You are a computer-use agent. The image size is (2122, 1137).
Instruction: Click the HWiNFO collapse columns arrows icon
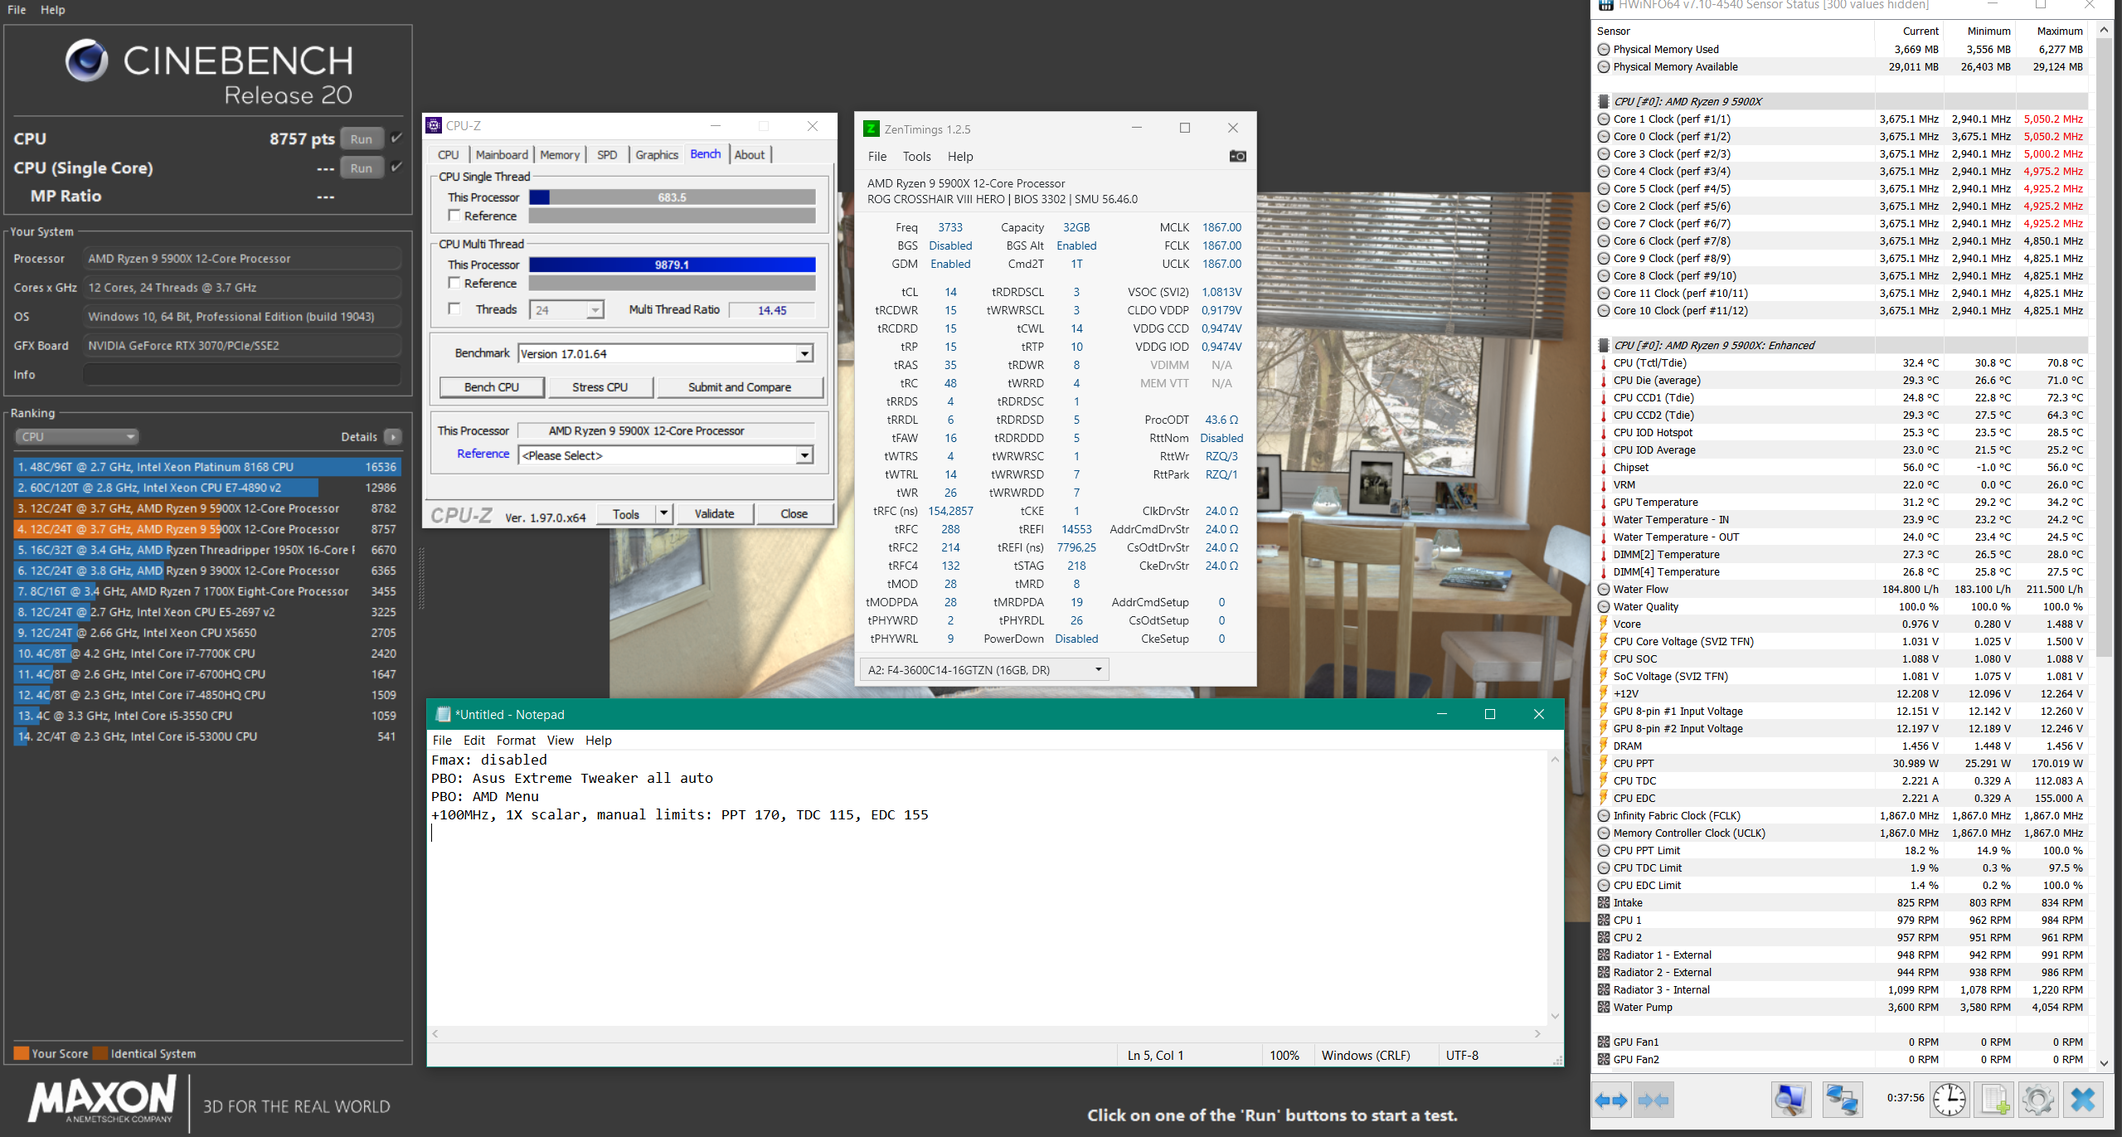[1653, 1100]
